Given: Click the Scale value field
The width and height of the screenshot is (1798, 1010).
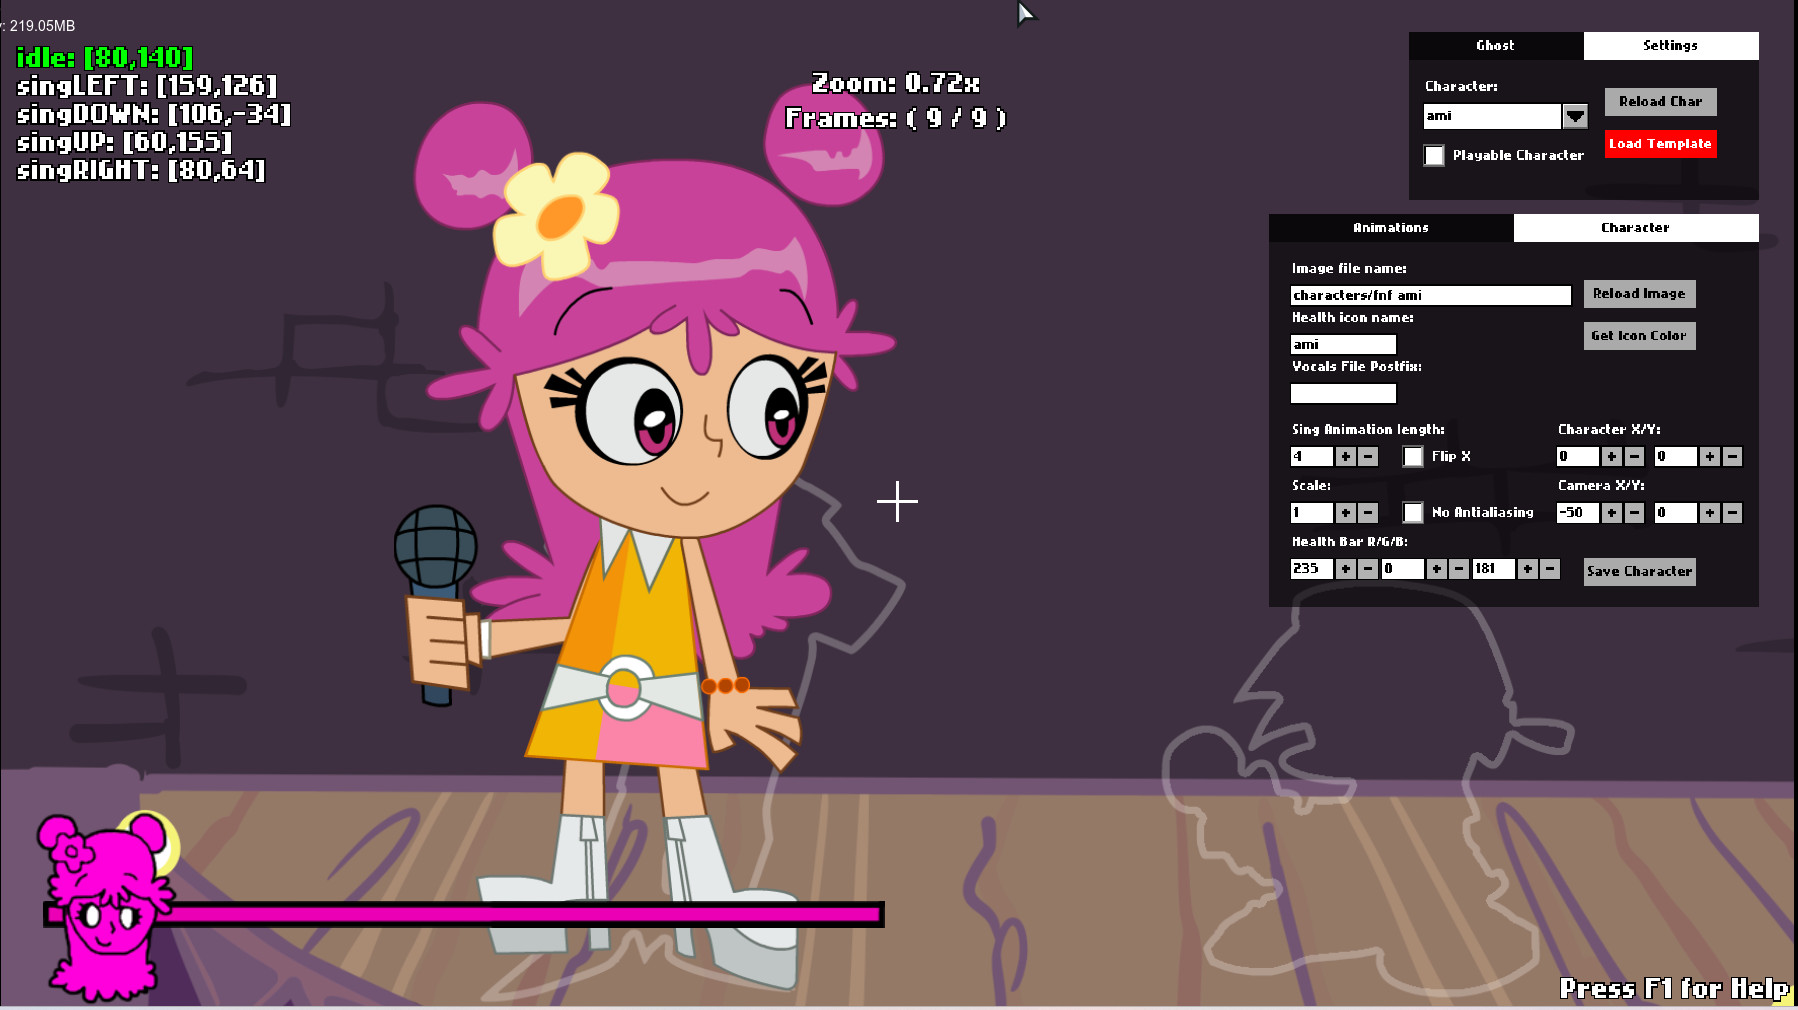Looking at the screenshot, I should (1312, 513).
